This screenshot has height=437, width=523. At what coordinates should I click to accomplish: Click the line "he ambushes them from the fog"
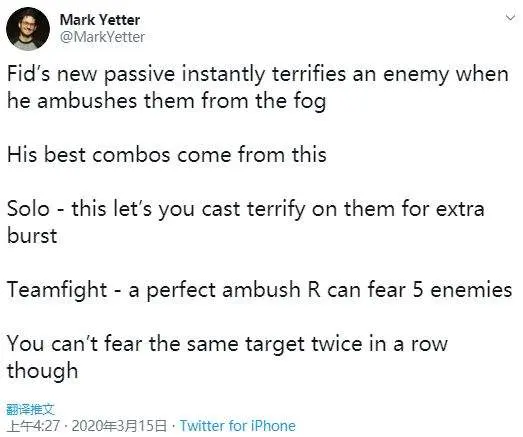point(166,101)
